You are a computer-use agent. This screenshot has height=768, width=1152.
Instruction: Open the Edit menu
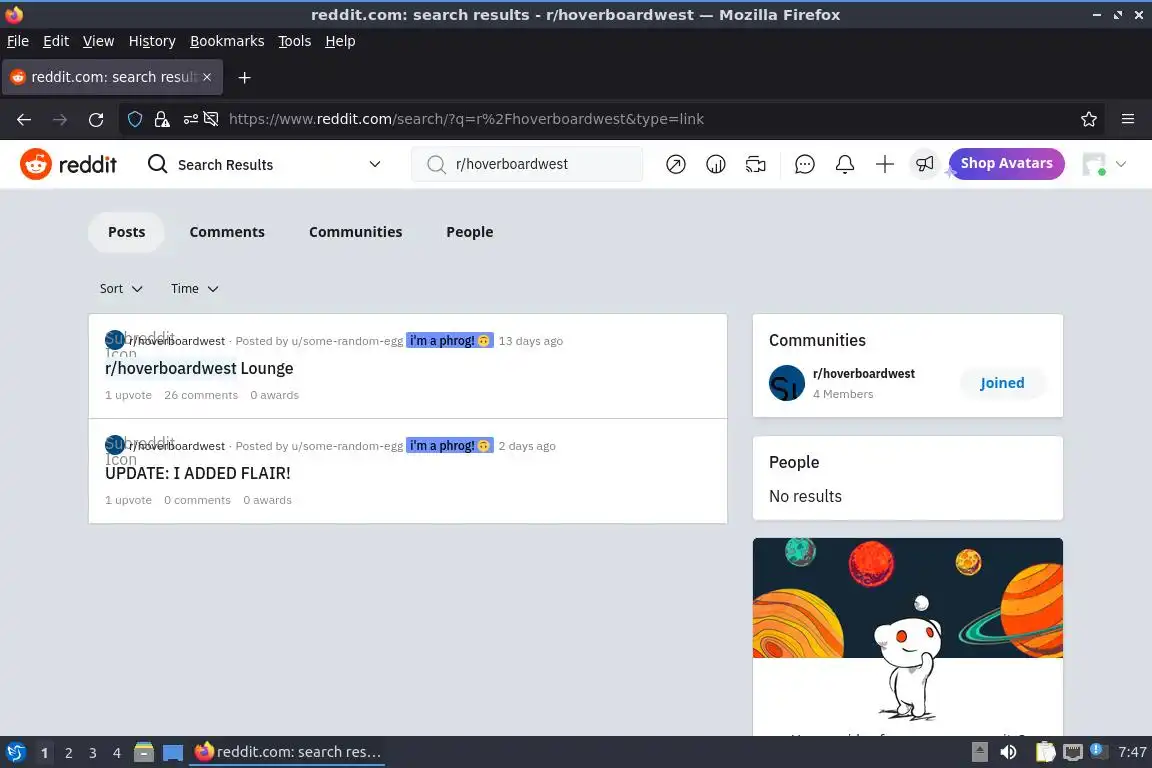click(x=56, y=41)
